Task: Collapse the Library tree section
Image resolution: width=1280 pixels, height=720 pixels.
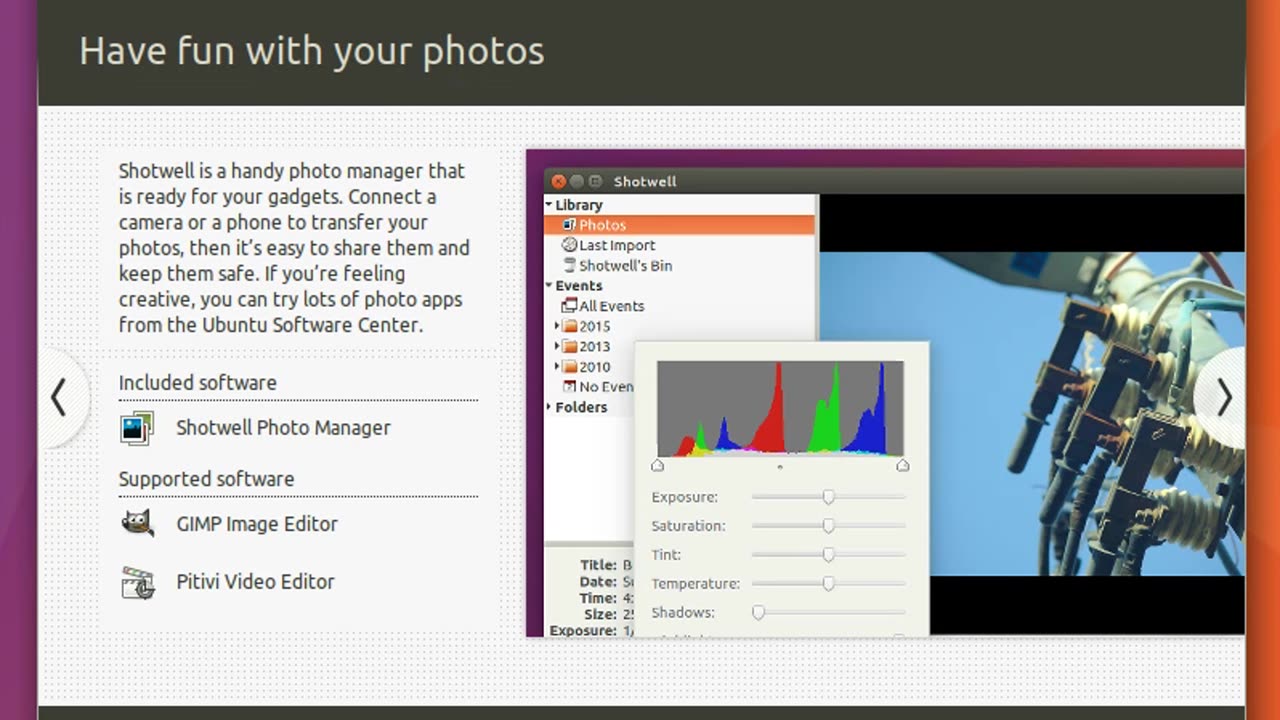Action: 549,205
